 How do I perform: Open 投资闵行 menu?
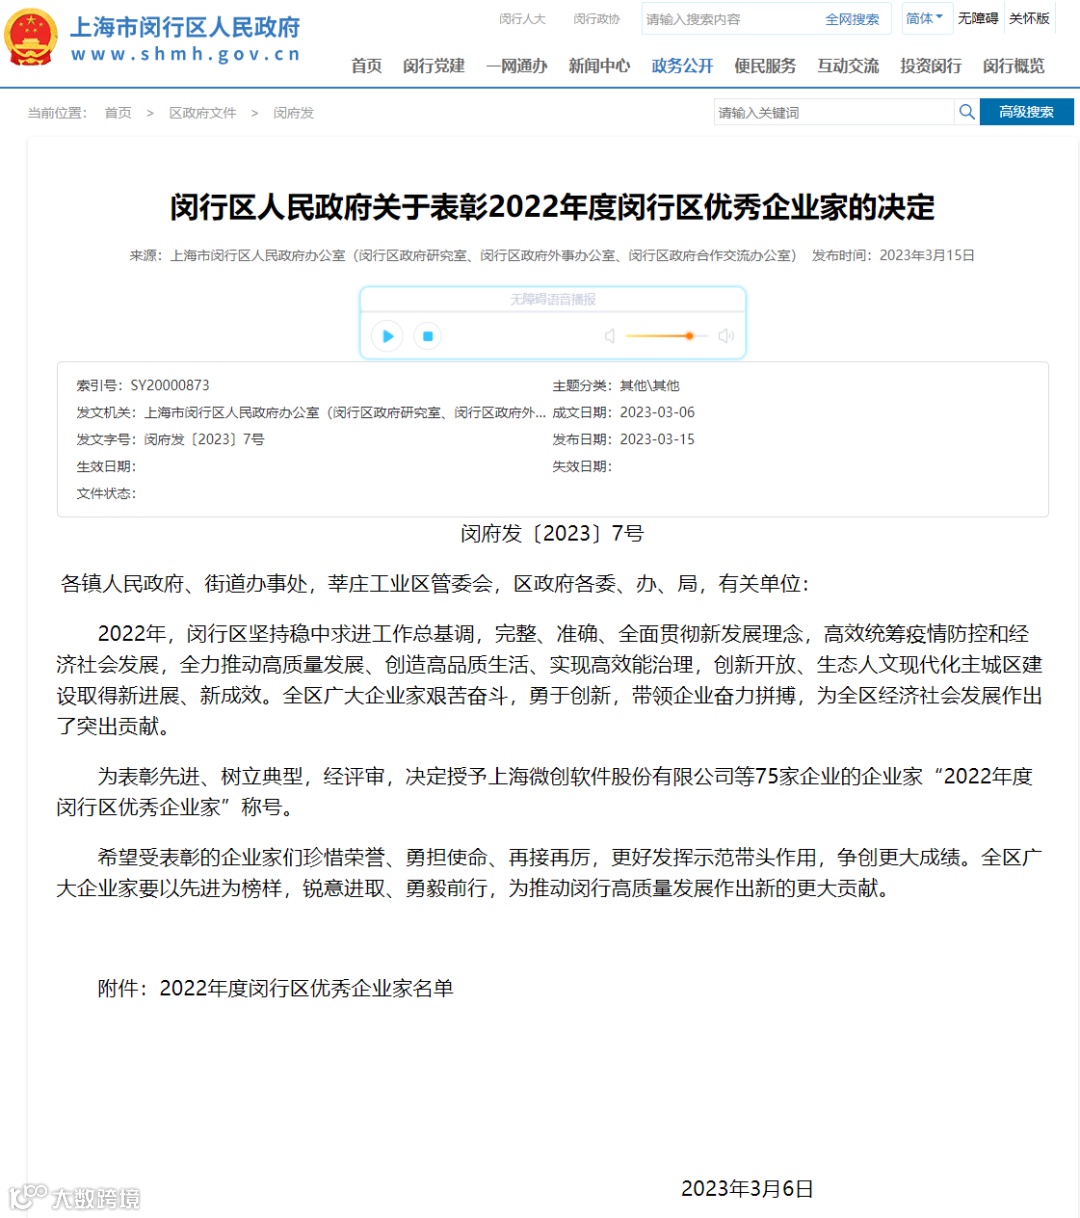tap(931, 66)
